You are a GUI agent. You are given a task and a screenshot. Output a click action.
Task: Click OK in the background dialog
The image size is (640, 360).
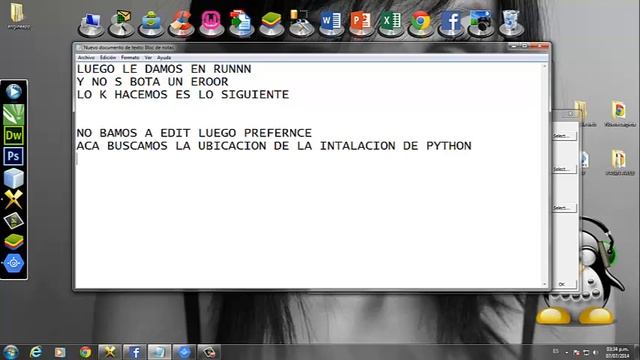pos(564,284)
